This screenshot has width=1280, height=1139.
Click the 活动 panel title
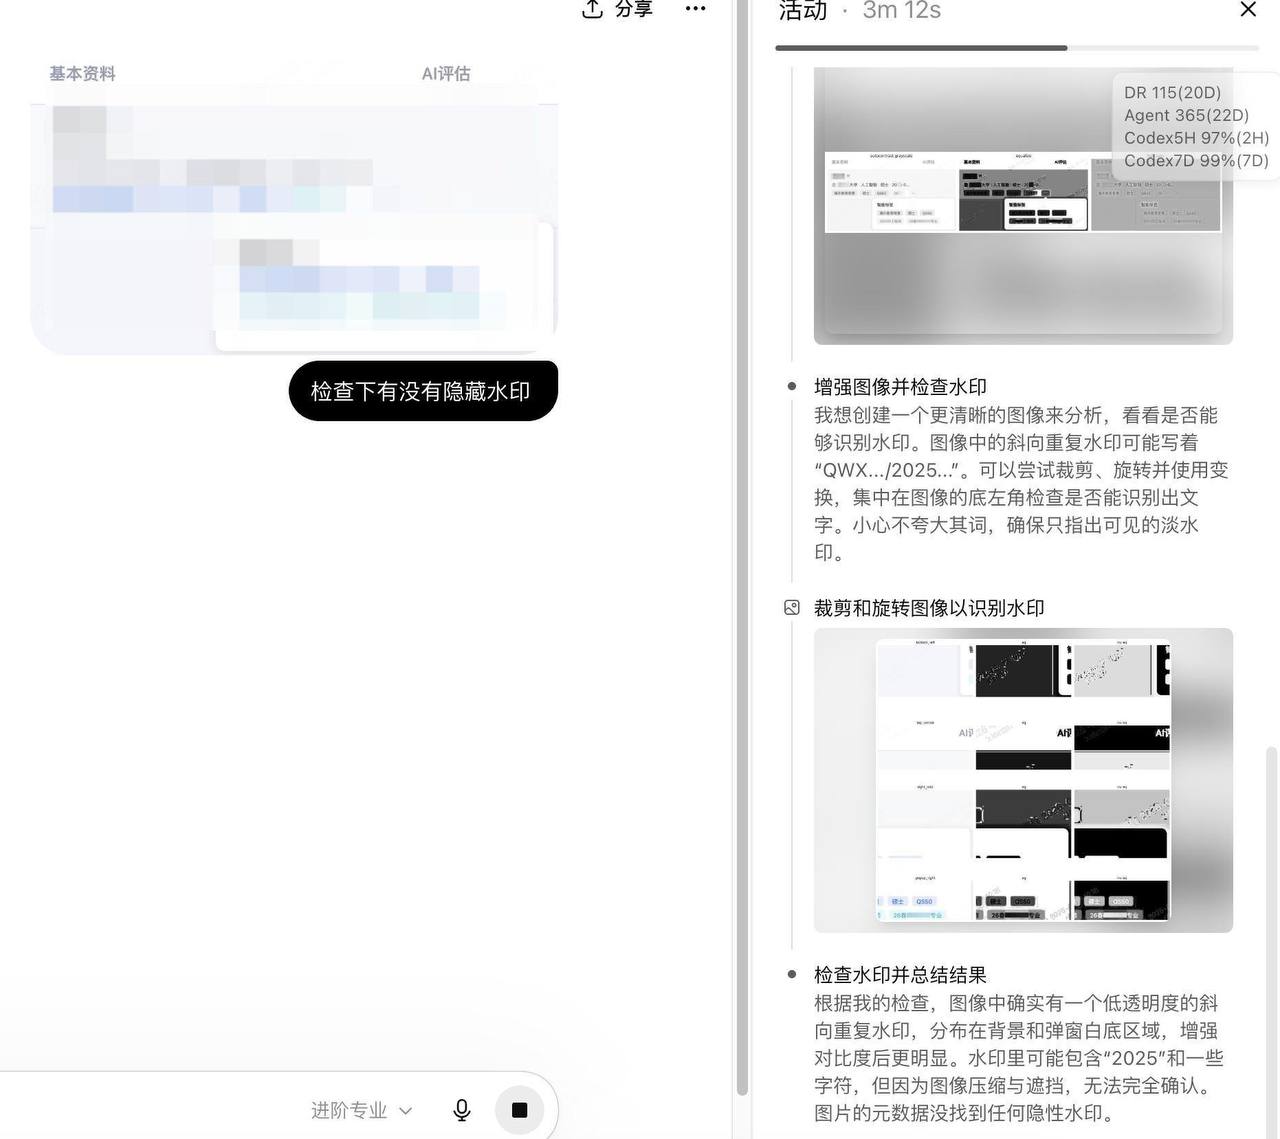(x=803, y=10)
